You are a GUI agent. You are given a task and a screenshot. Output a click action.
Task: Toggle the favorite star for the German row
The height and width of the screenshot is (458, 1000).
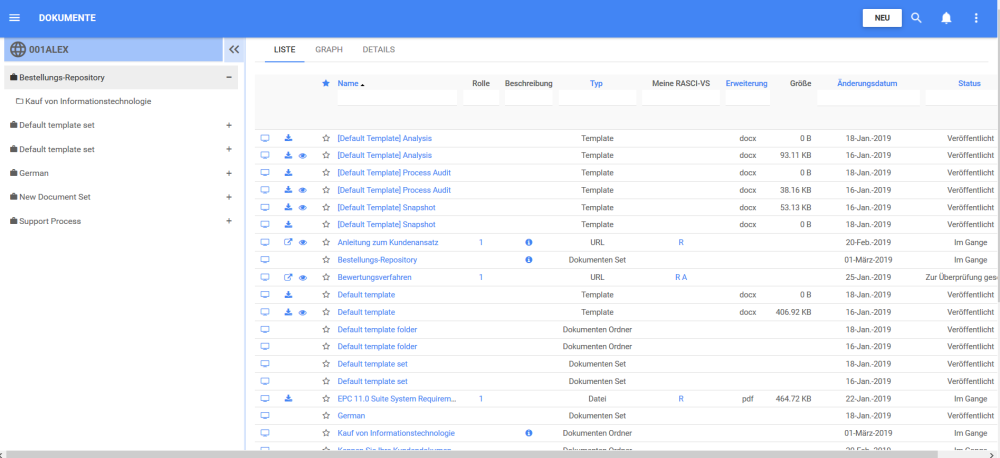click(x=326, y=415)
